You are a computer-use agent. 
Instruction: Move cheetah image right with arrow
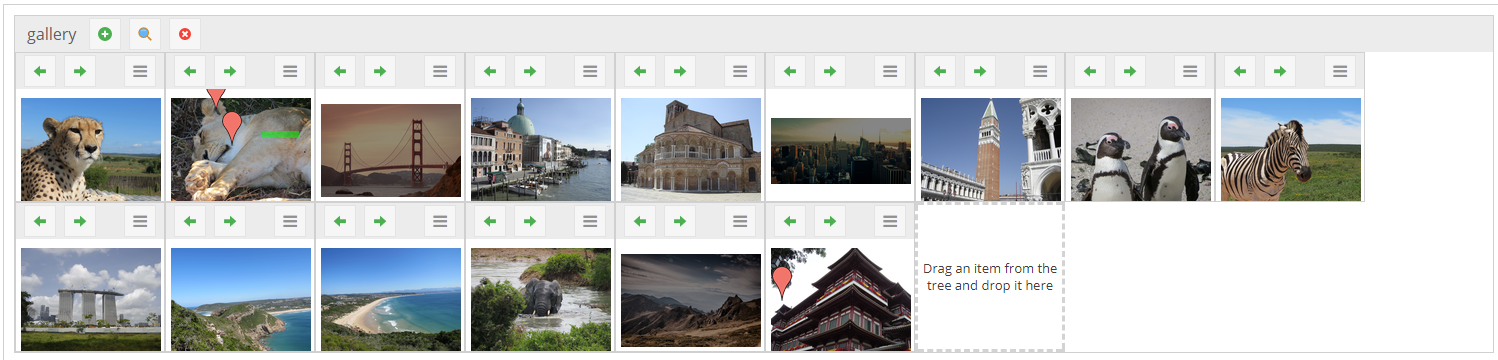click(80, 71)
